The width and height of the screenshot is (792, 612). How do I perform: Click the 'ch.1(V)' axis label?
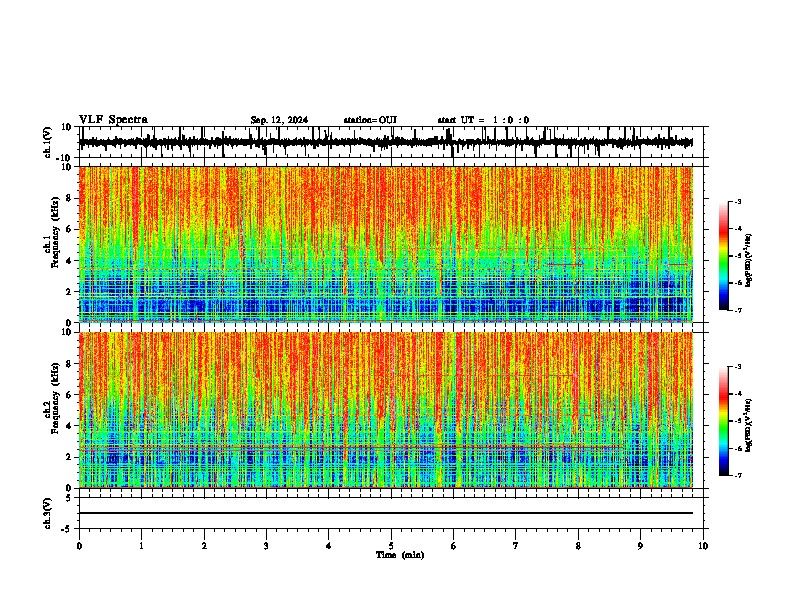click(48, 142)
